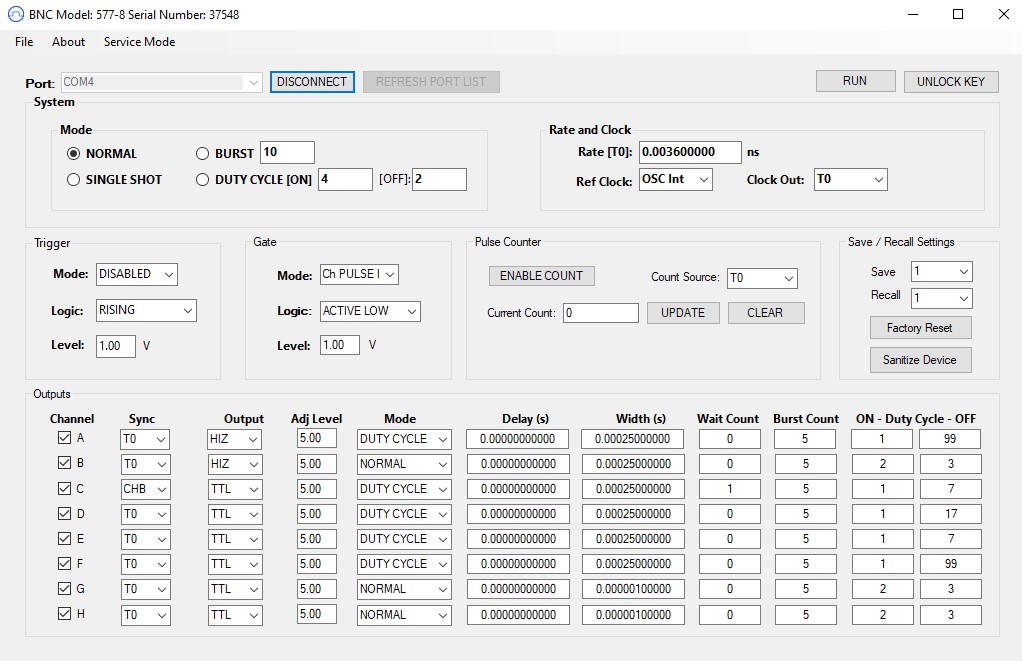Click the Factory Reset button

coord(919,328)
